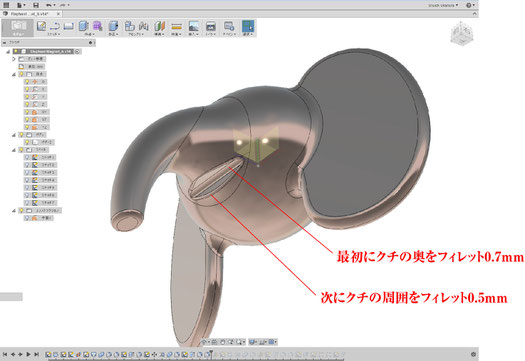Open Grid and Snaps icon in navigation bar
Screen dimensions: 525x361
[x=262, y=342]
